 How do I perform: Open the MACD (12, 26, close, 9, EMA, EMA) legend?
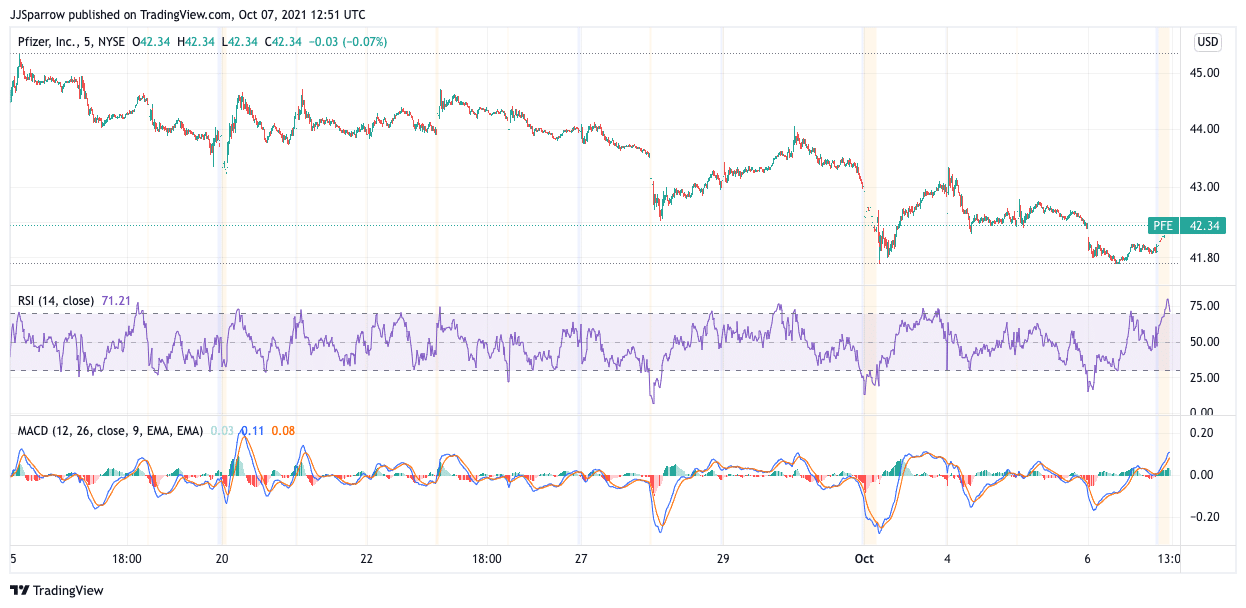tap(109, 431)
